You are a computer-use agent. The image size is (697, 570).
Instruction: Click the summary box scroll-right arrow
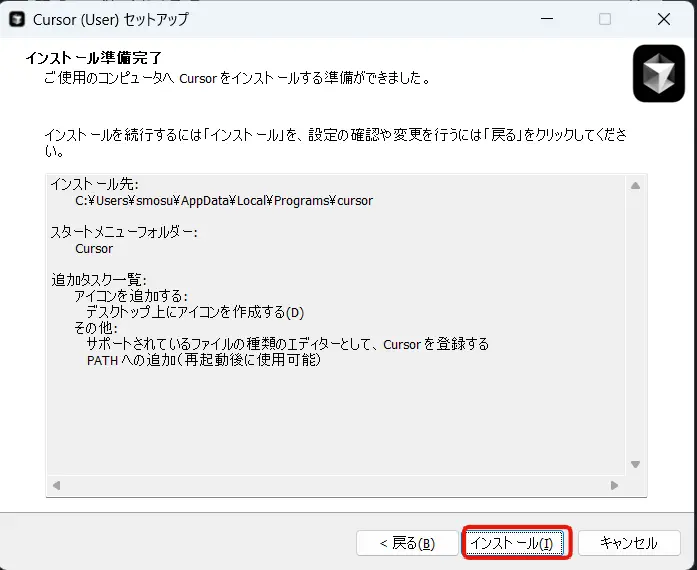pos(614,485)
